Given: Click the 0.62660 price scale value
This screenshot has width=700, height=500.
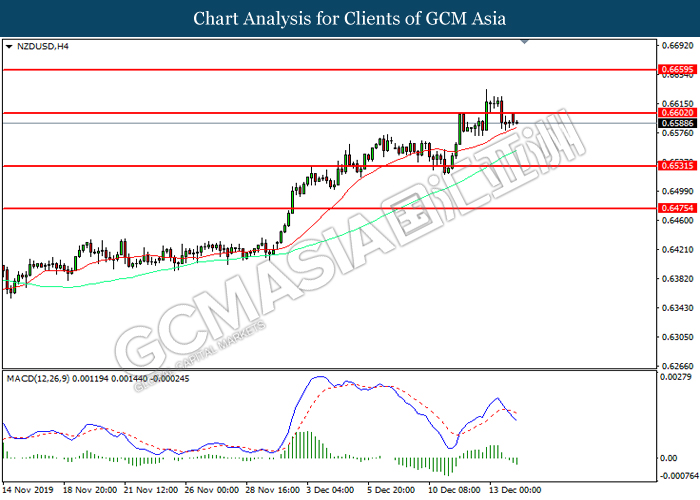Looking at the screenshot, I should pos(678,366).
